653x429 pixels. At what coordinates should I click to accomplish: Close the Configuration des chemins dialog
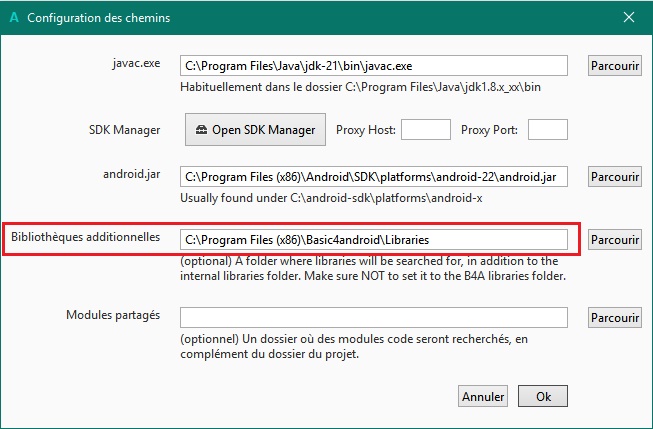pos(629,17)
